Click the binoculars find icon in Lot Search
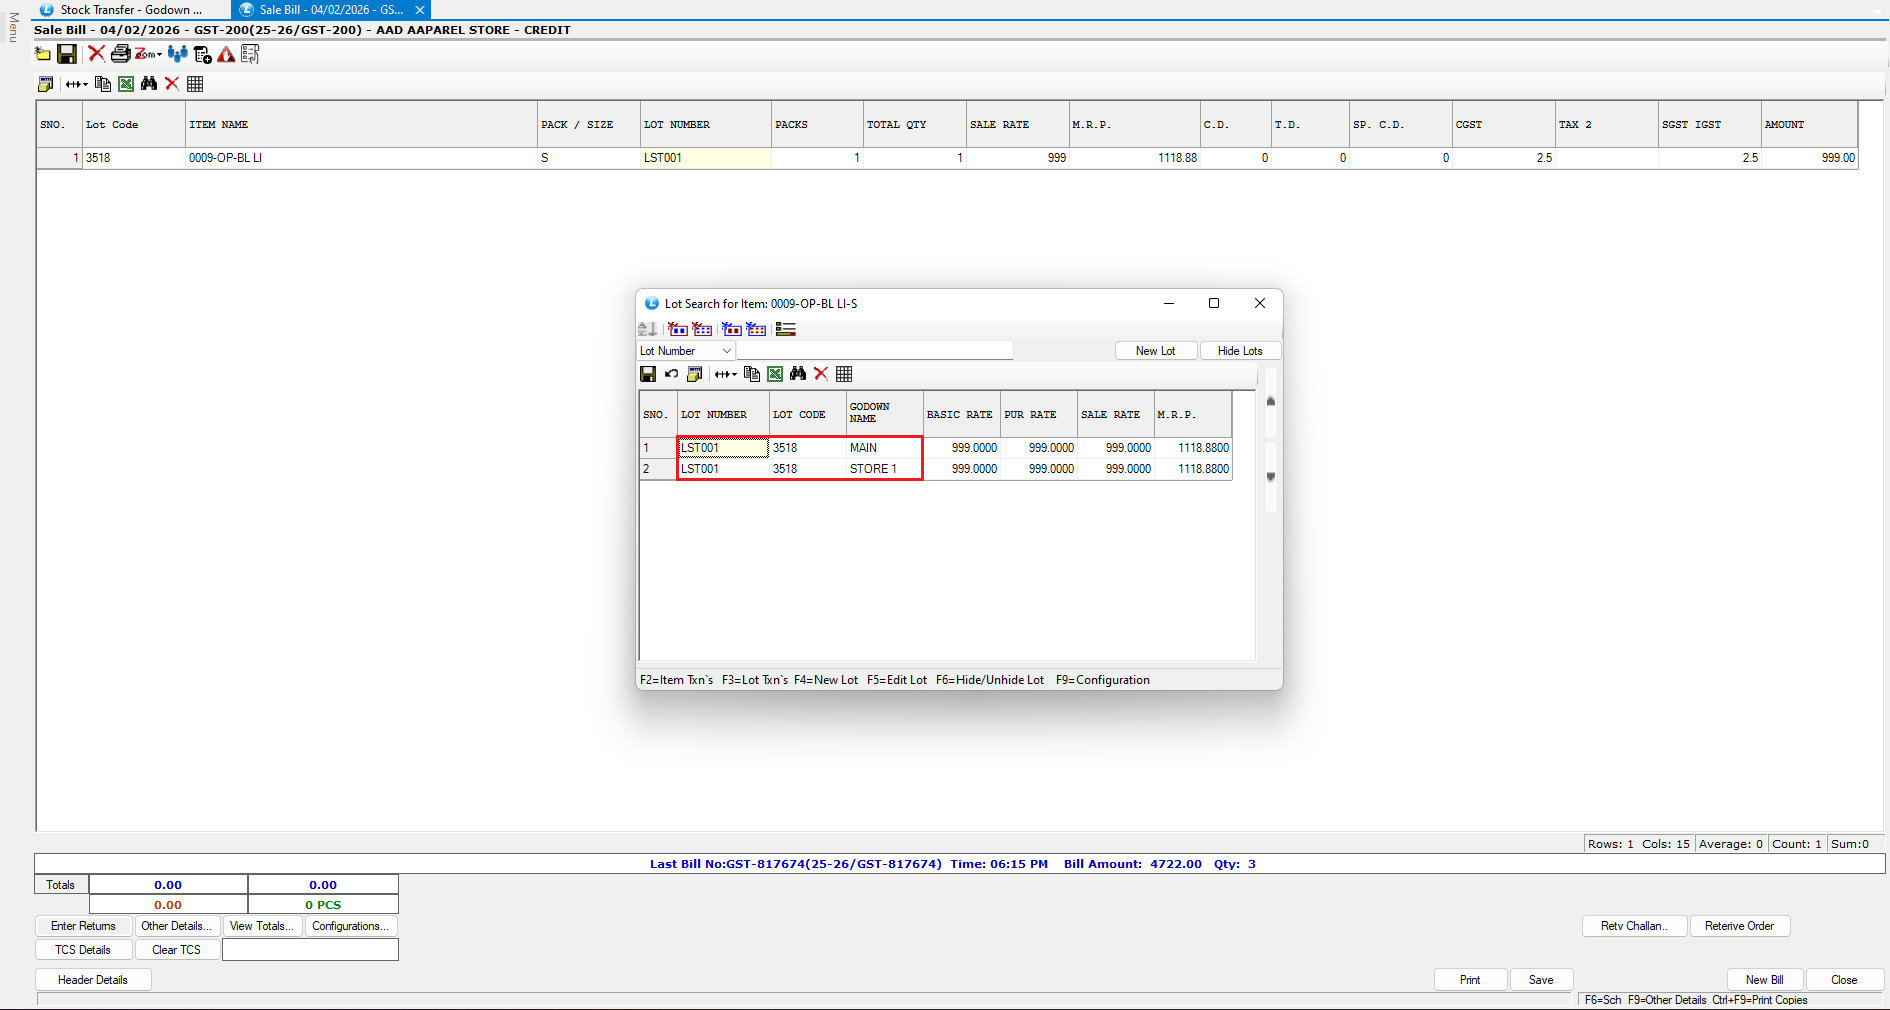 [797, 374]
